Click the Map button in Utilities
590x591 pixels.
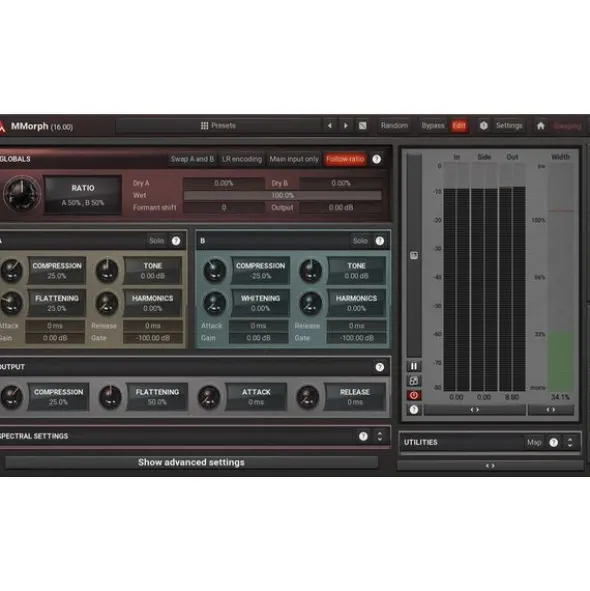tap(534, 442)
